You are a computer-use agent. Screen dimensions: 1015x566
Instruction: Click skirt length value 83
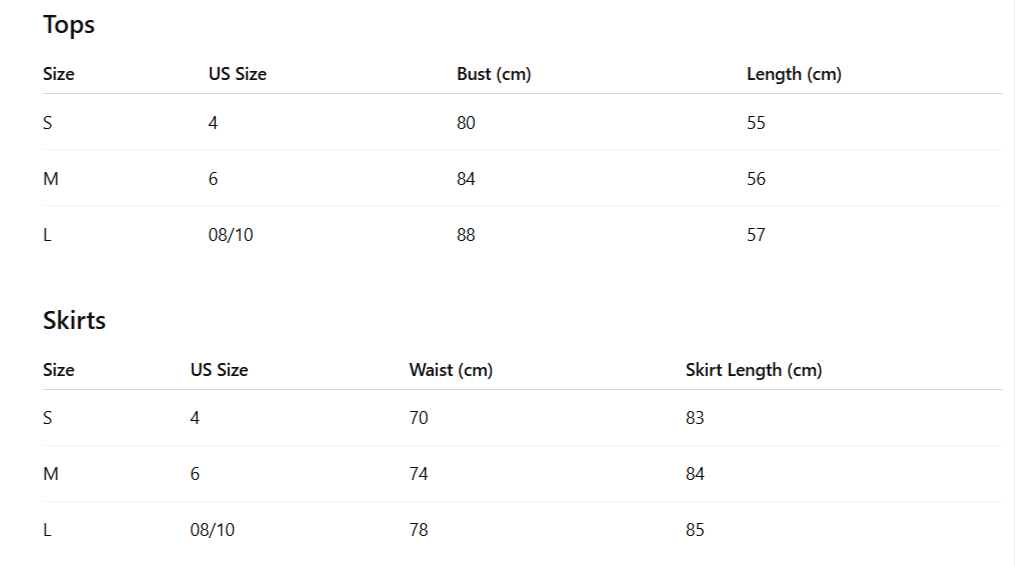tap(695, 418)
